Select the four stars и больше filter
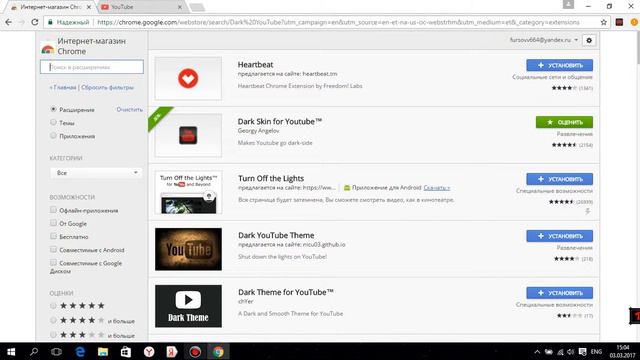This screenshot has height=360, width=640. point(53,320)
